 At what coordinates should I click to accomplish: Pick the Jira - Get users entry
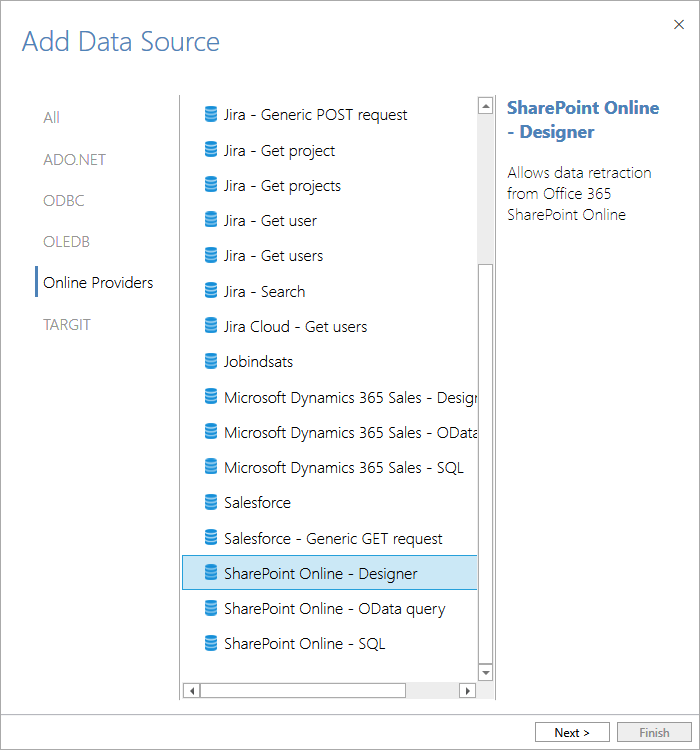click(329, 256)
